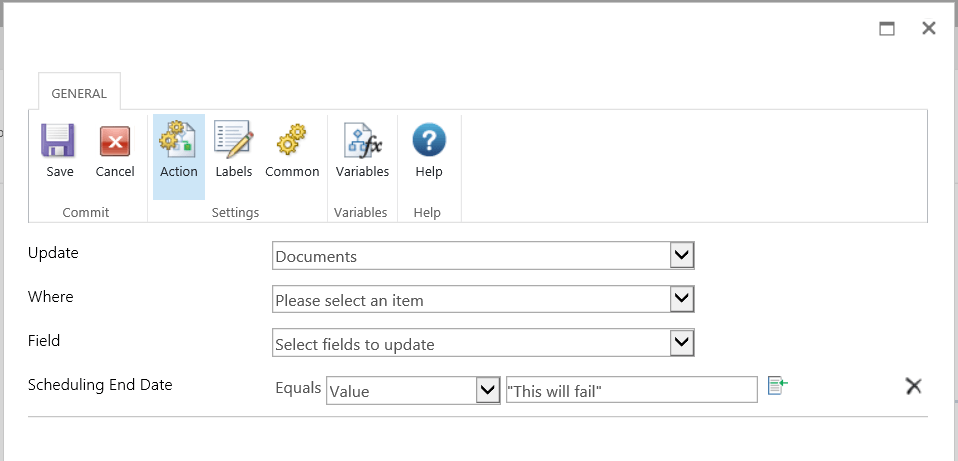
Task: Click the 'Equals' text
Action: (x=298, y=388)
